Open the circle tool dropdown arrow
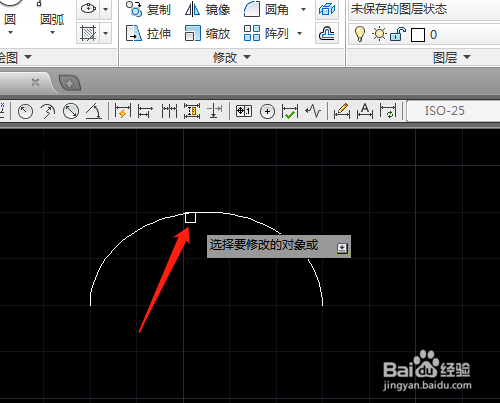 click(x=10, y=33)
